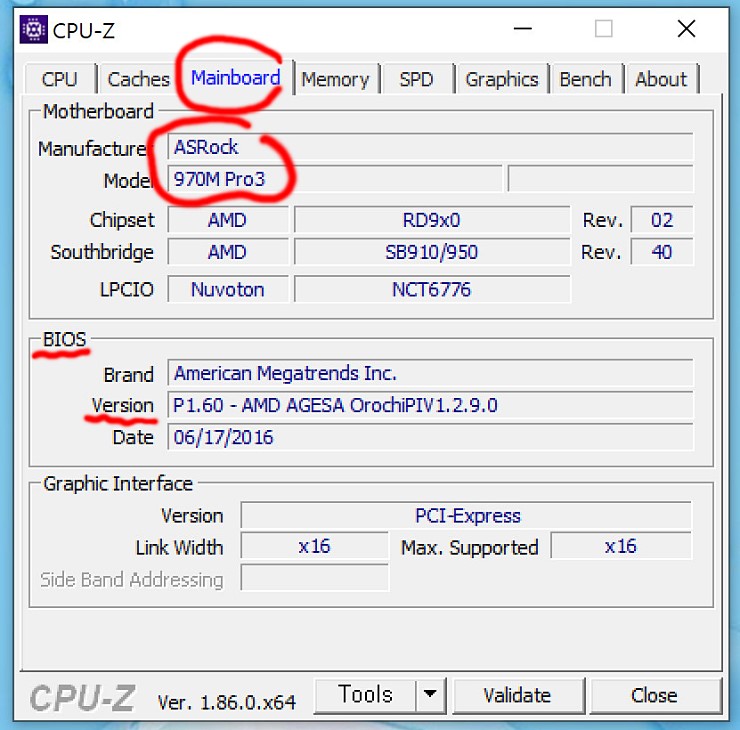Click the Close button
740x730 pixels.
[x=655, y=696]
